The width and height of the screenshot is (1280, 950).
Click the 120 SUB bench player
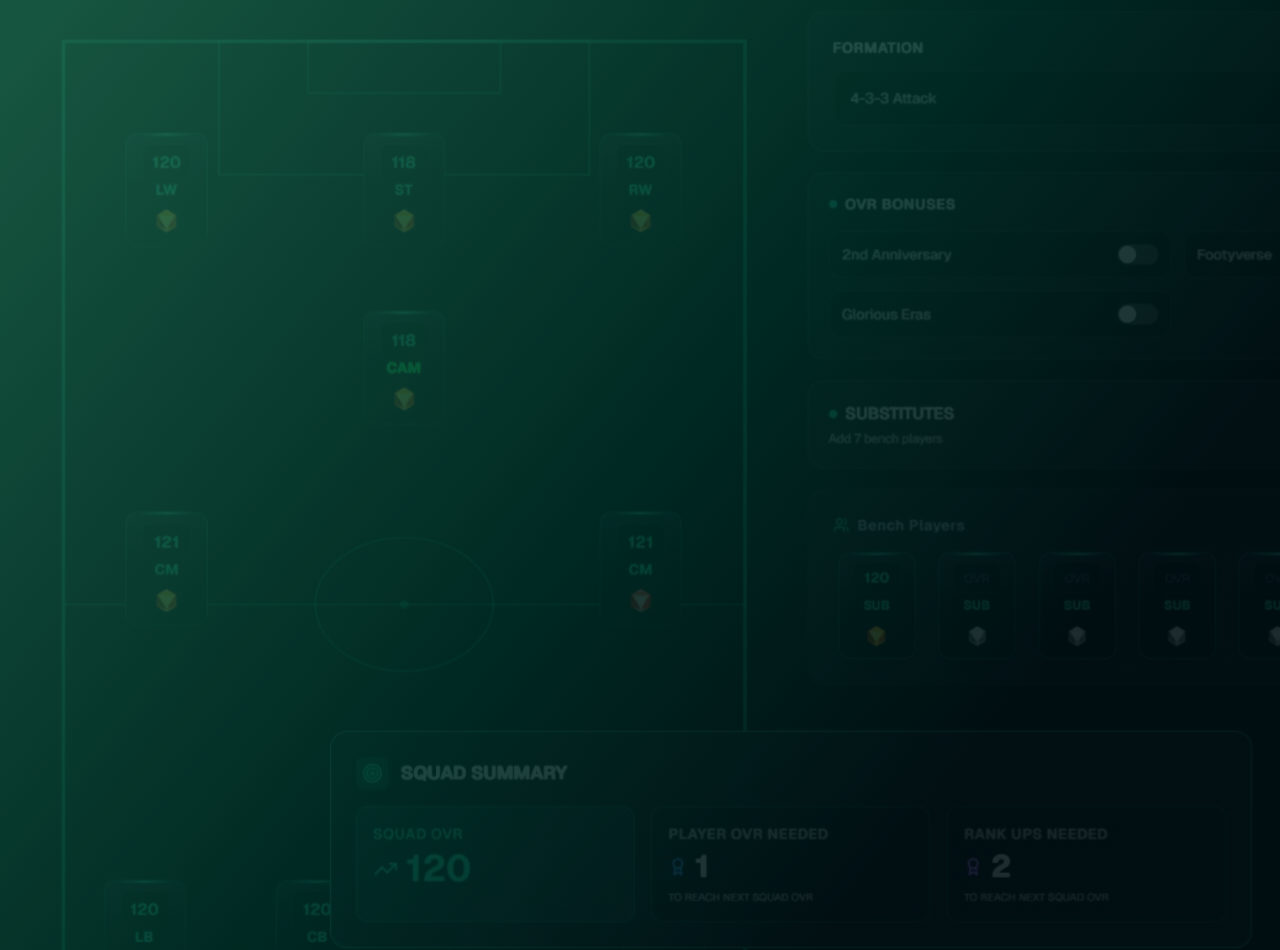pos(876,605)
